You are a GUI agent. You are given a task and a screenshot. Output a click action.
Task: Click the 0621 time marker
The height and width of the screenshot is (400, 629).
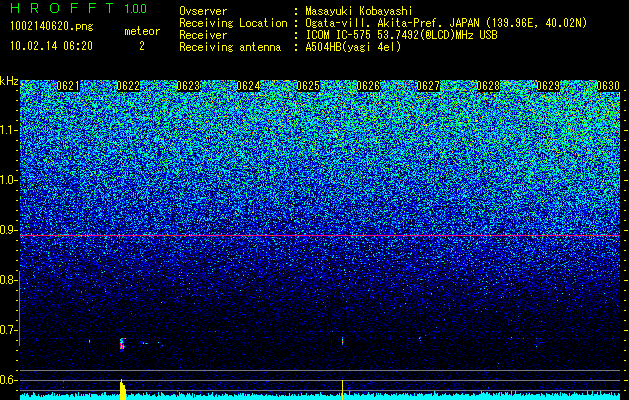pos(68,86)
